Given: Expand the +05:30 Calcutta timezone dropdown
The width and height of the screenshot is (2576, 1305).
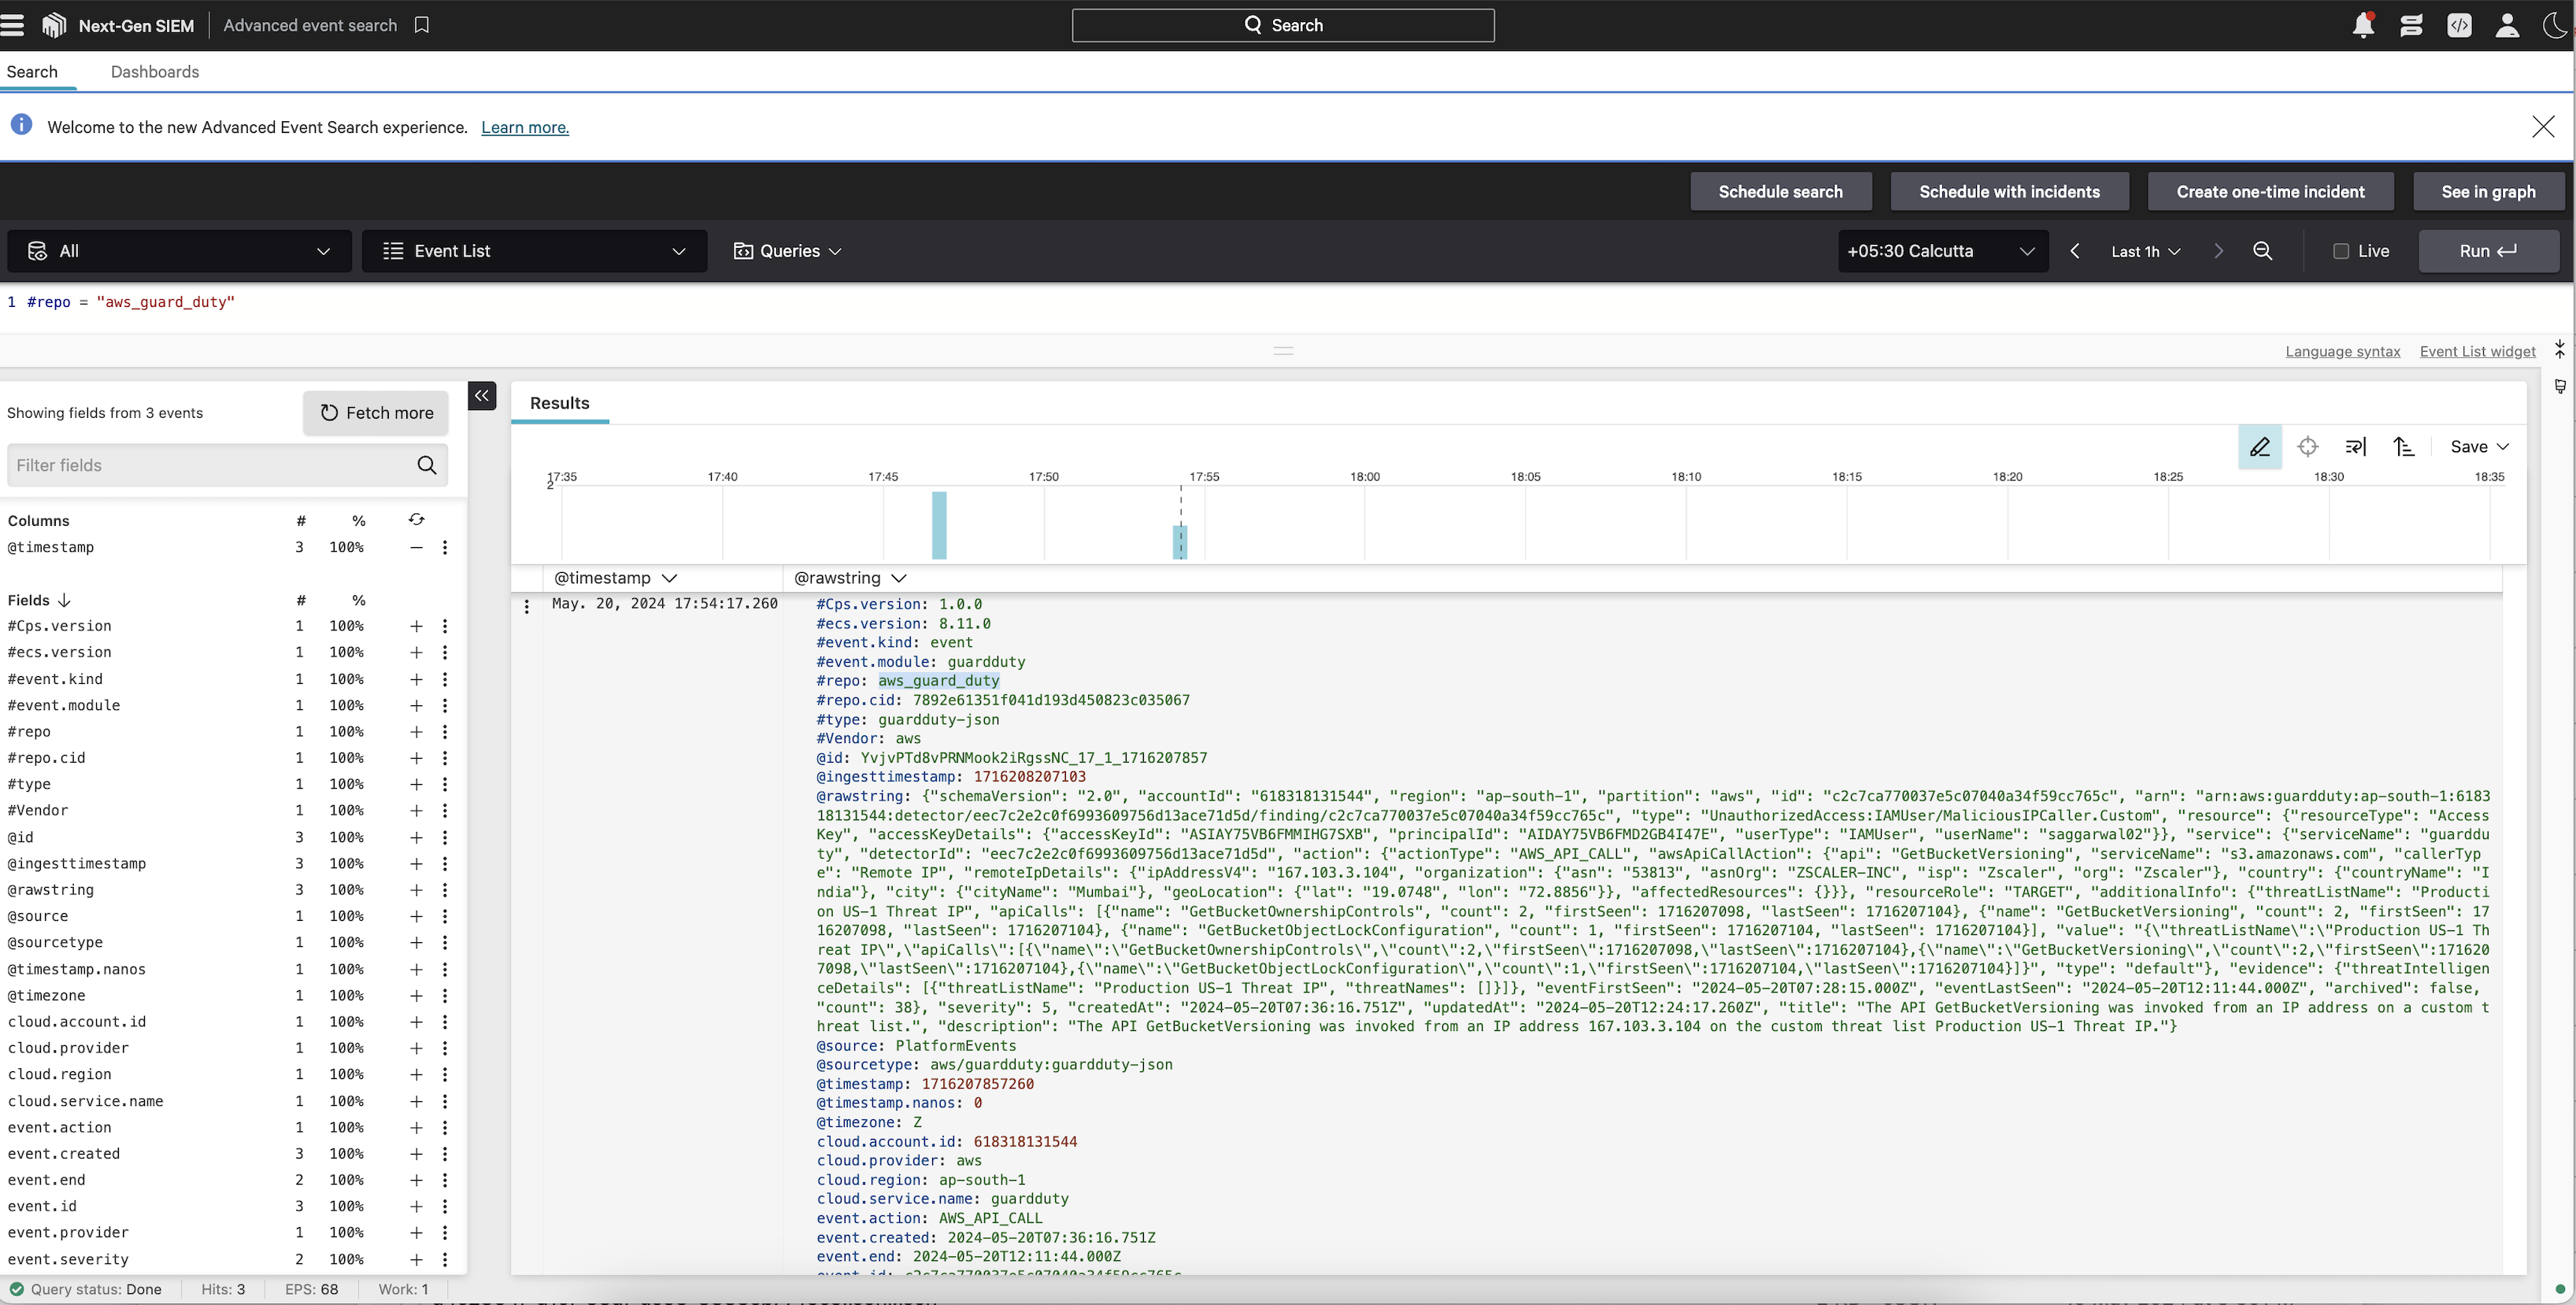Looking at the screenshot, I should pyautogui.click(x=1941, y=251).
